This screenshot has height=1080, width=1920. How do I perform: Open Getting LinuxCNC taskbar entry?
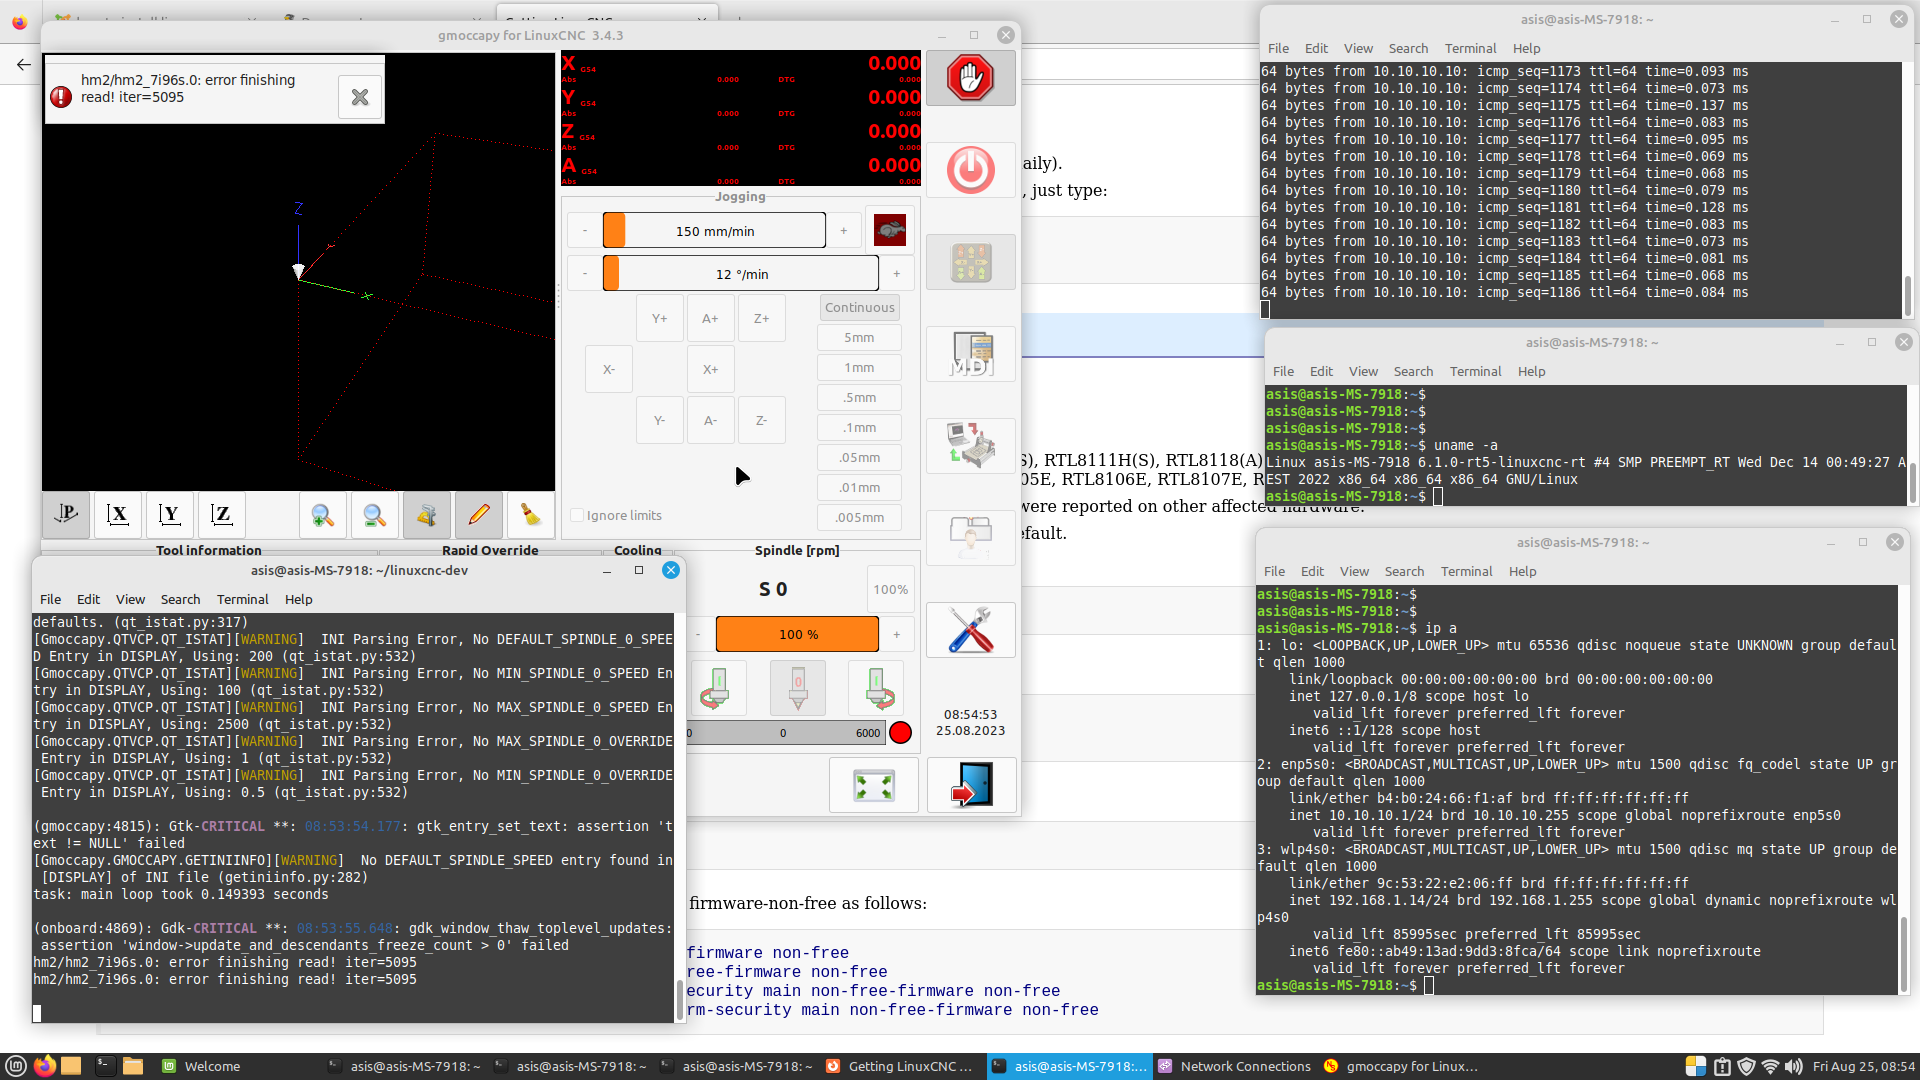click(900, 1066)
